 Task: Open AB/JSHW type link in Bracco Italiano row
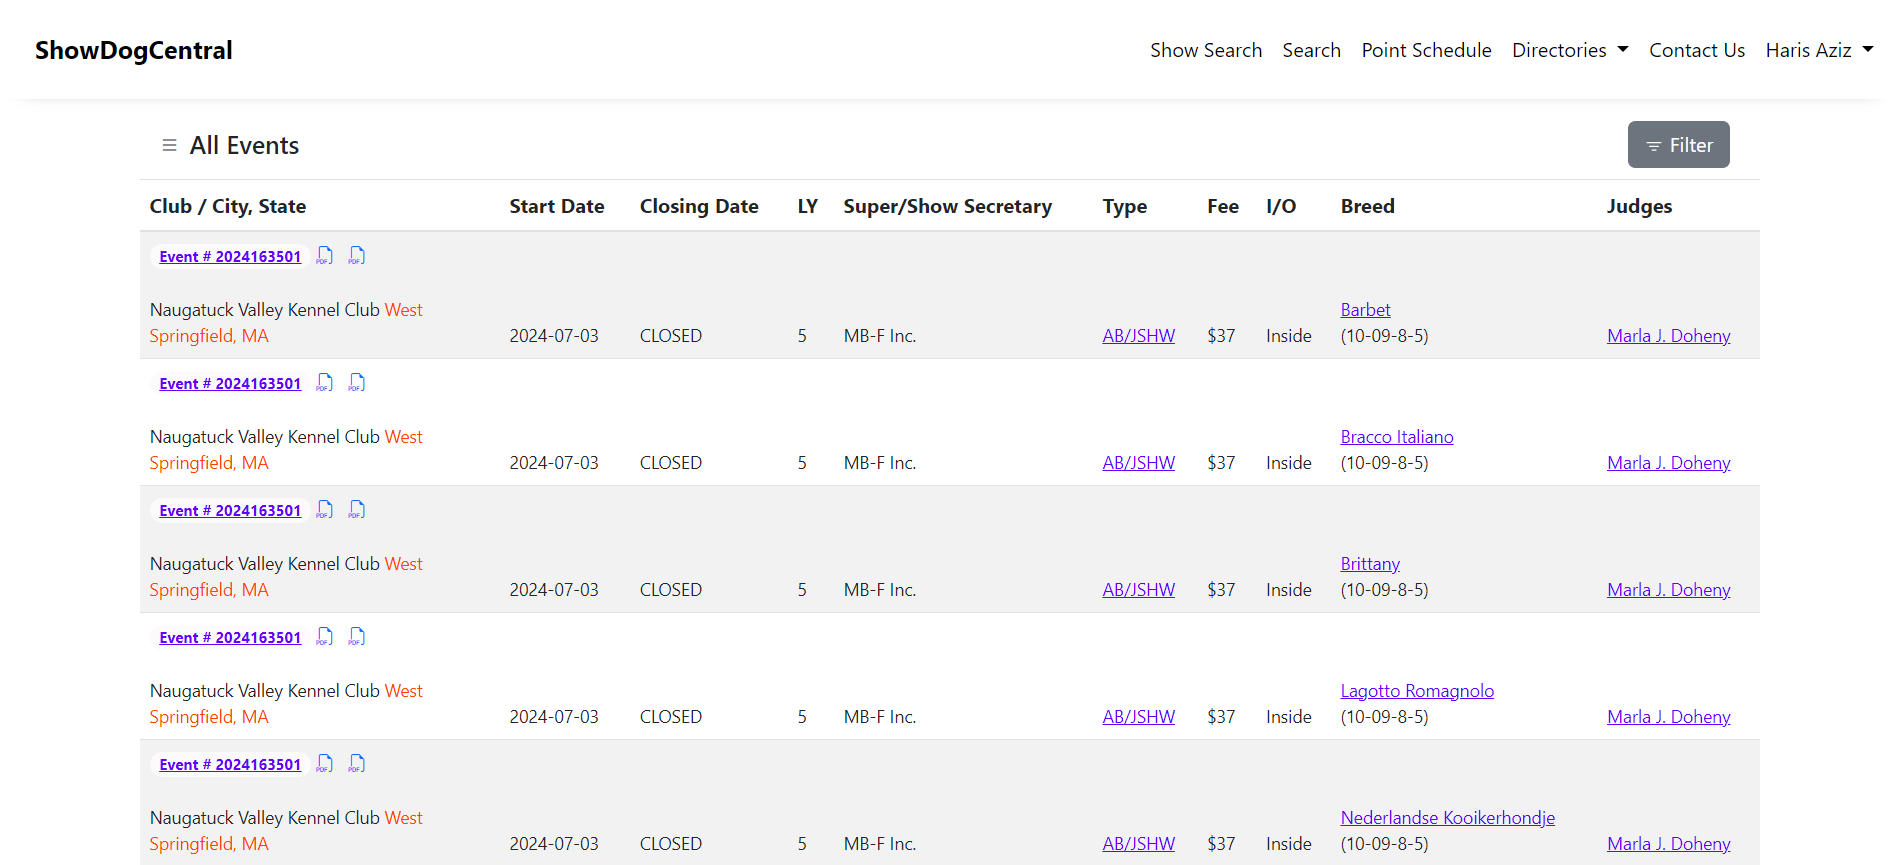coord(1138,463)
